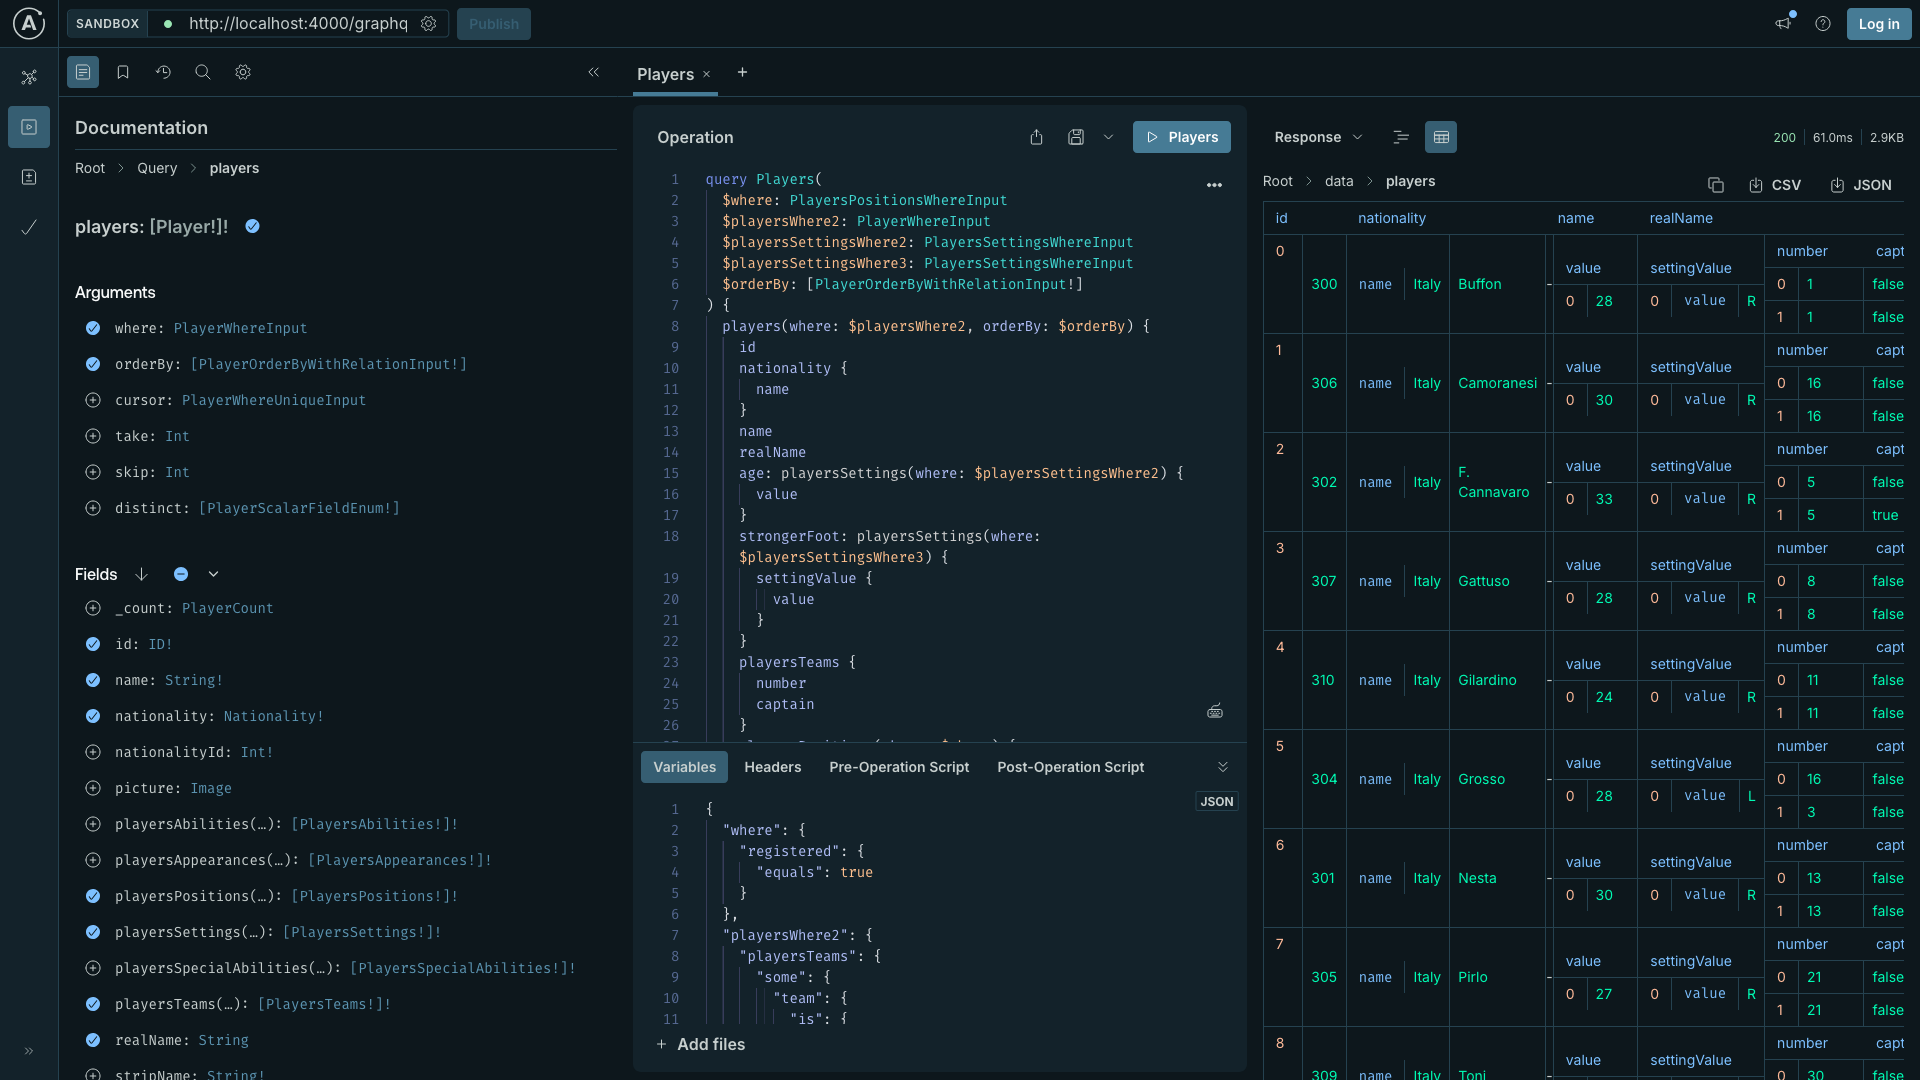The height and width of the screenshot is (1080, 1920).
Task: Open the connection settings gear beside URL
Action: [429, 23]
